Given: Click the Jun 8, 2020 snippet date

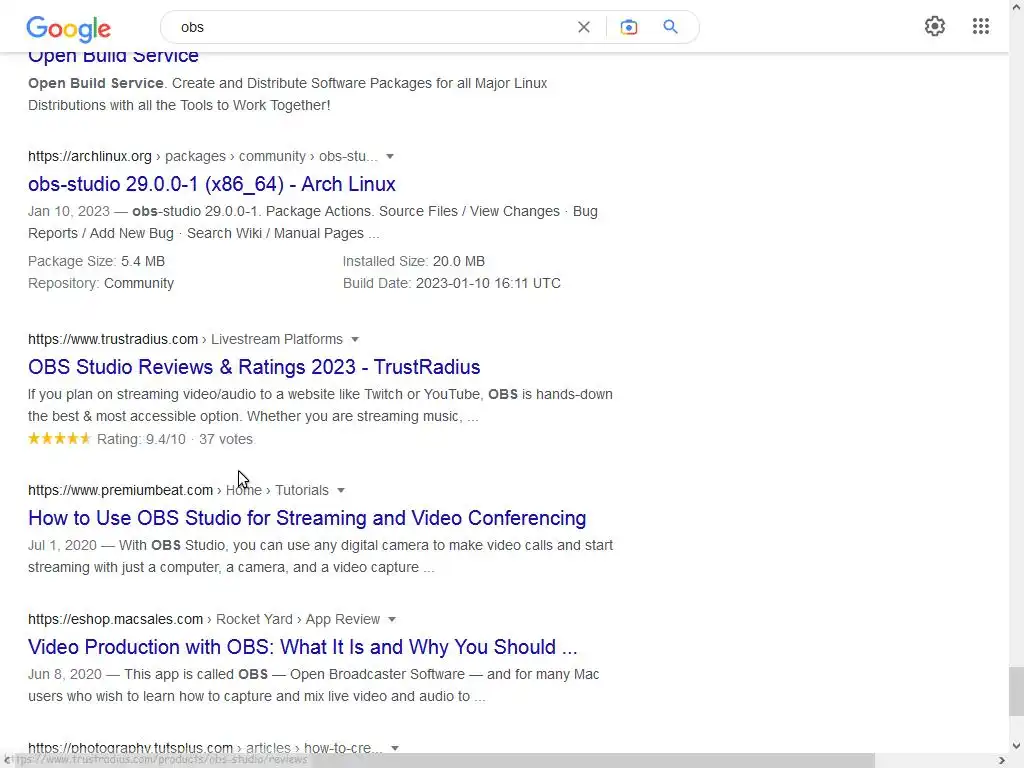Looking at the screenshot, I should click(x=65, y=675).
